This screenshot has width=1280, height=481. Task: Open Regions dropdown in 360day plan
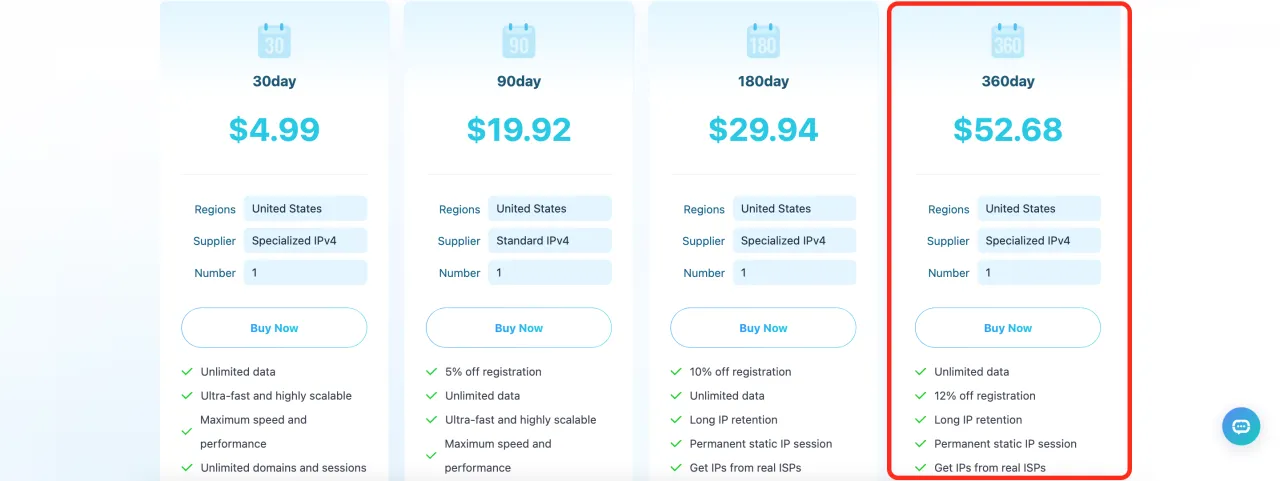click(1039, 209)
